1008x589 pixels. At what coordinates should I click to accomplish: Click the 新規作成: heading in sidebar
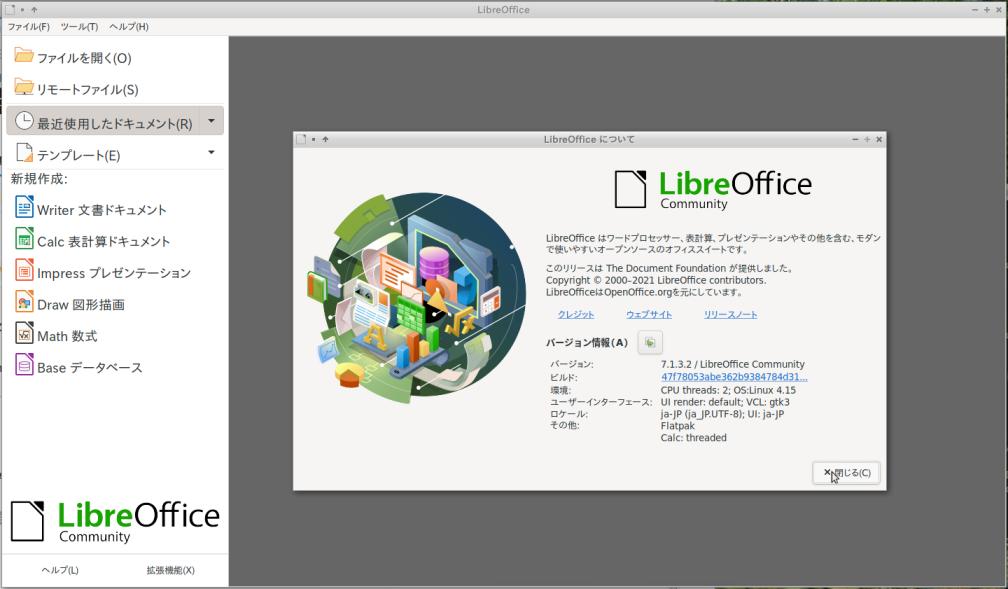[x=39, y=179]
